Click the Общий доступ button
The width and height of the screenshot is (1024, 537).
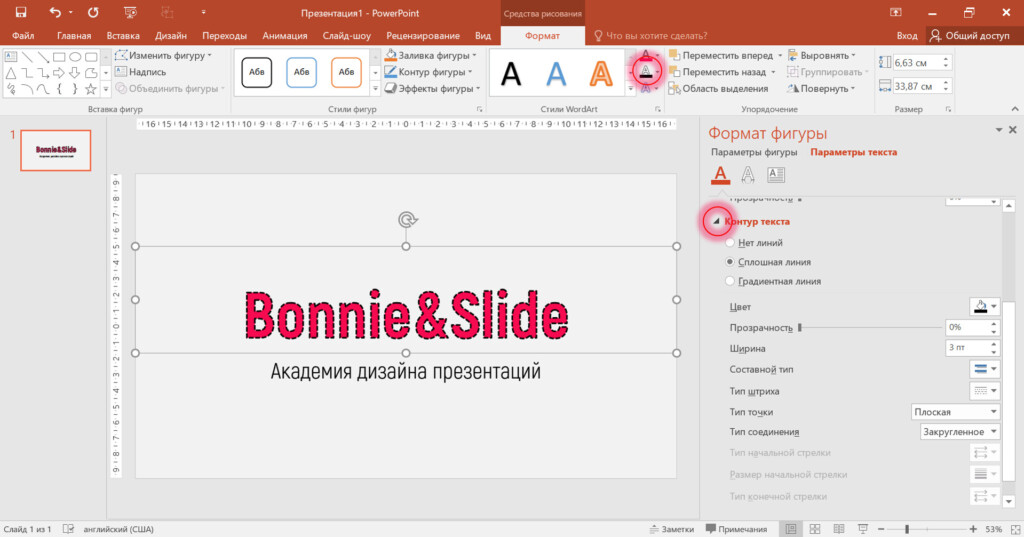975,35
